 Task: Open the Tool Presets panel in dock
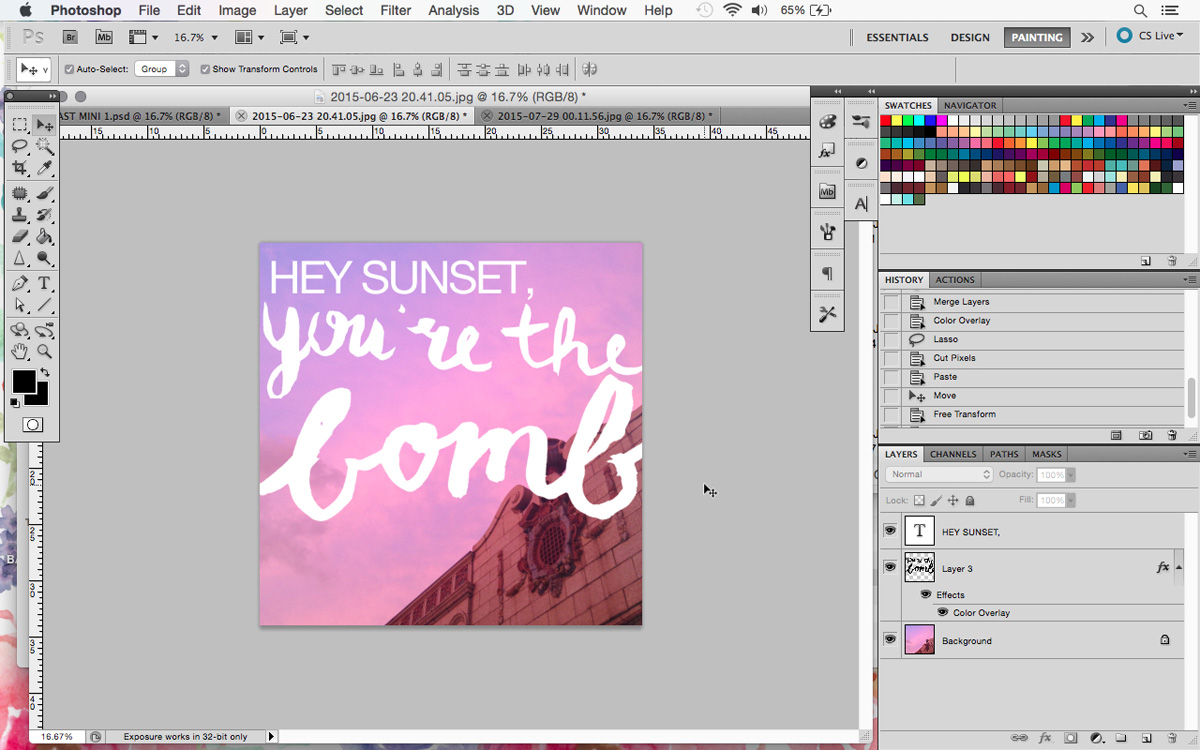[x=827, y=314]
